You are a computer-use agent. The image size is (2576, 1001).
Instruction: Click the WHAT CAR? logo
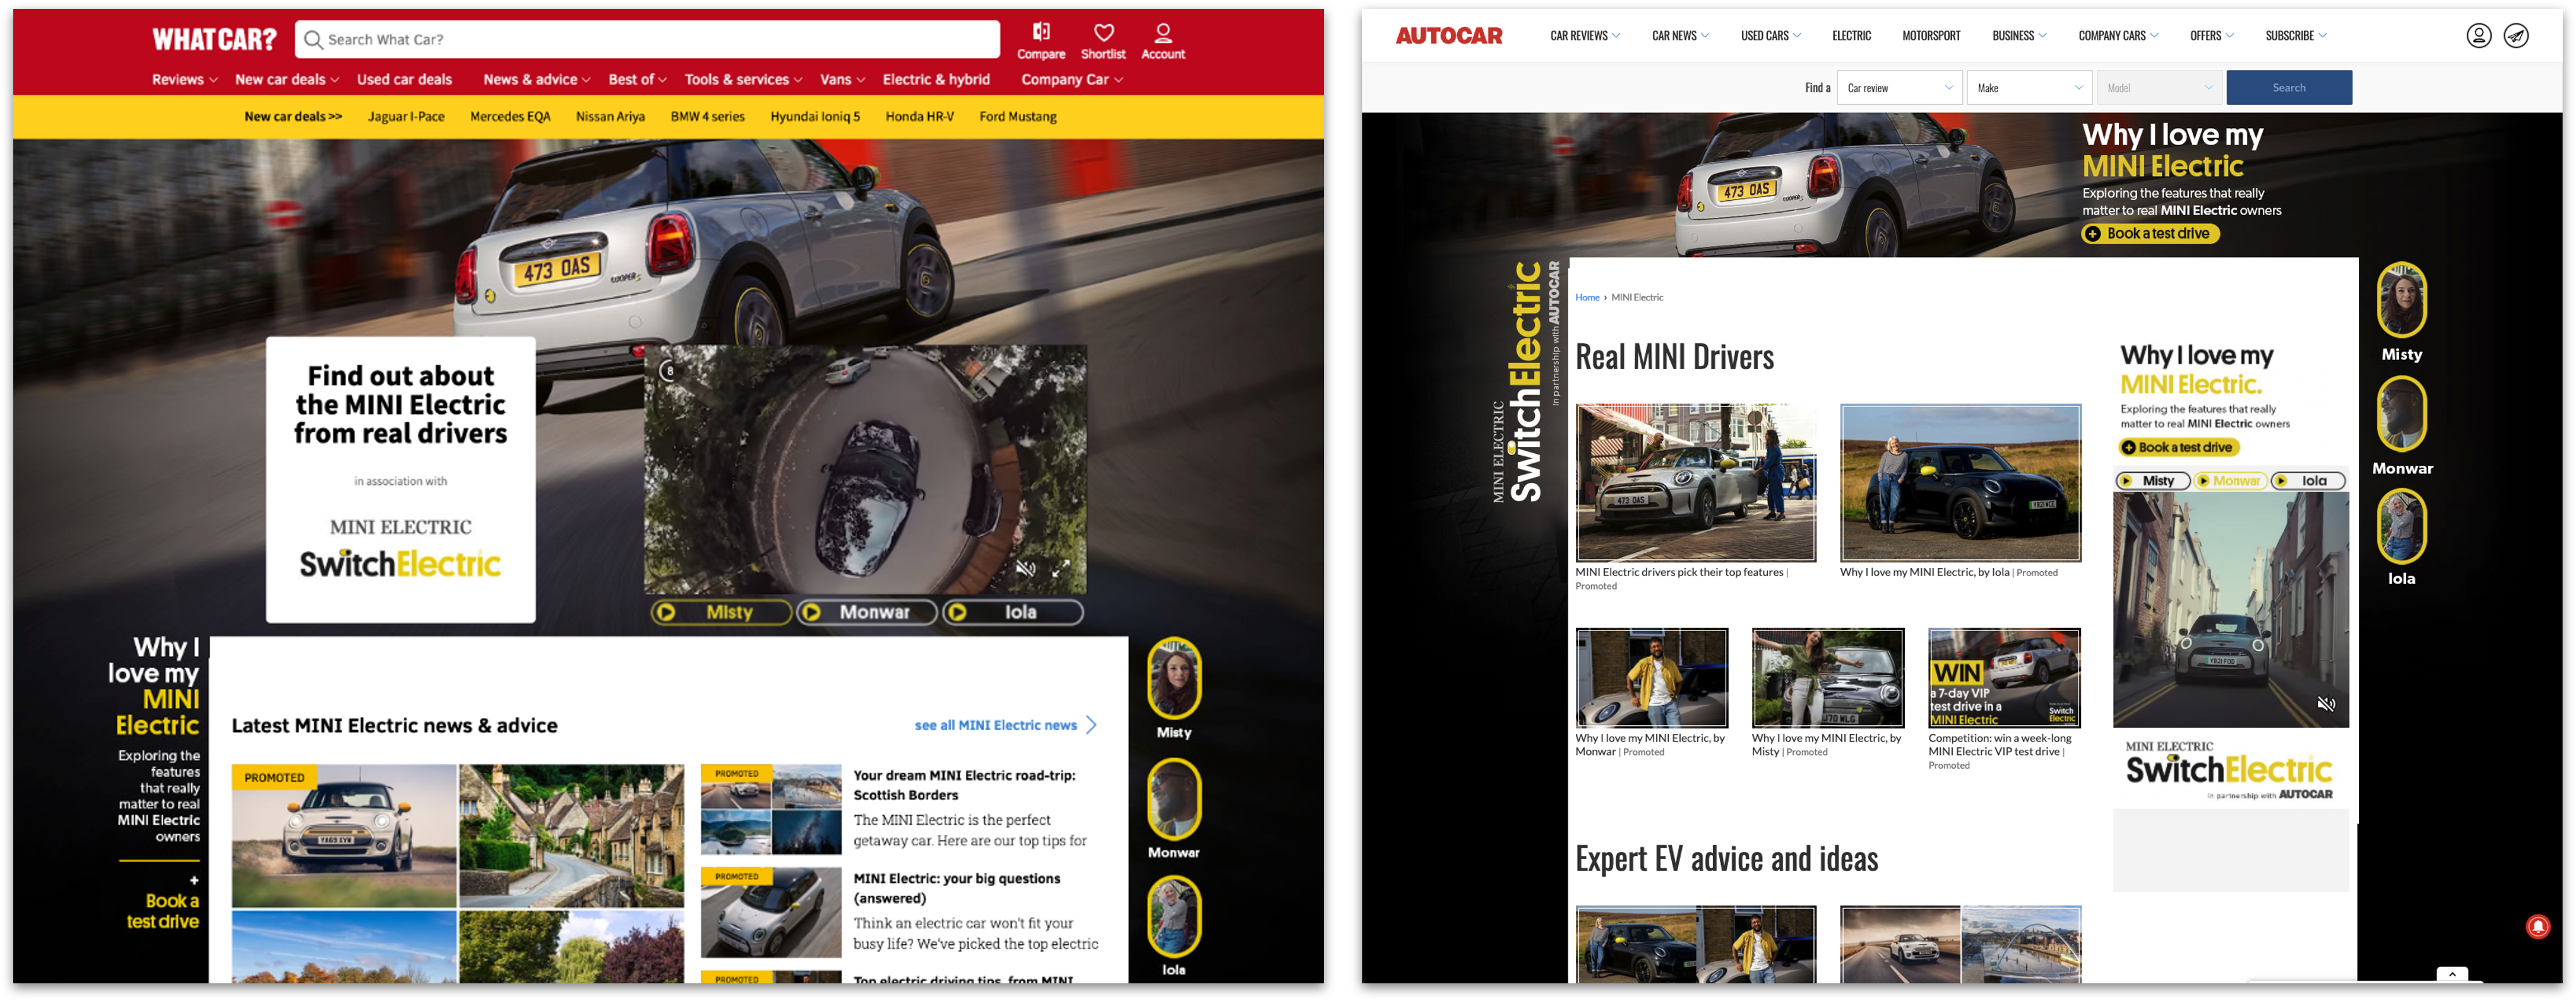coord(214,39)
